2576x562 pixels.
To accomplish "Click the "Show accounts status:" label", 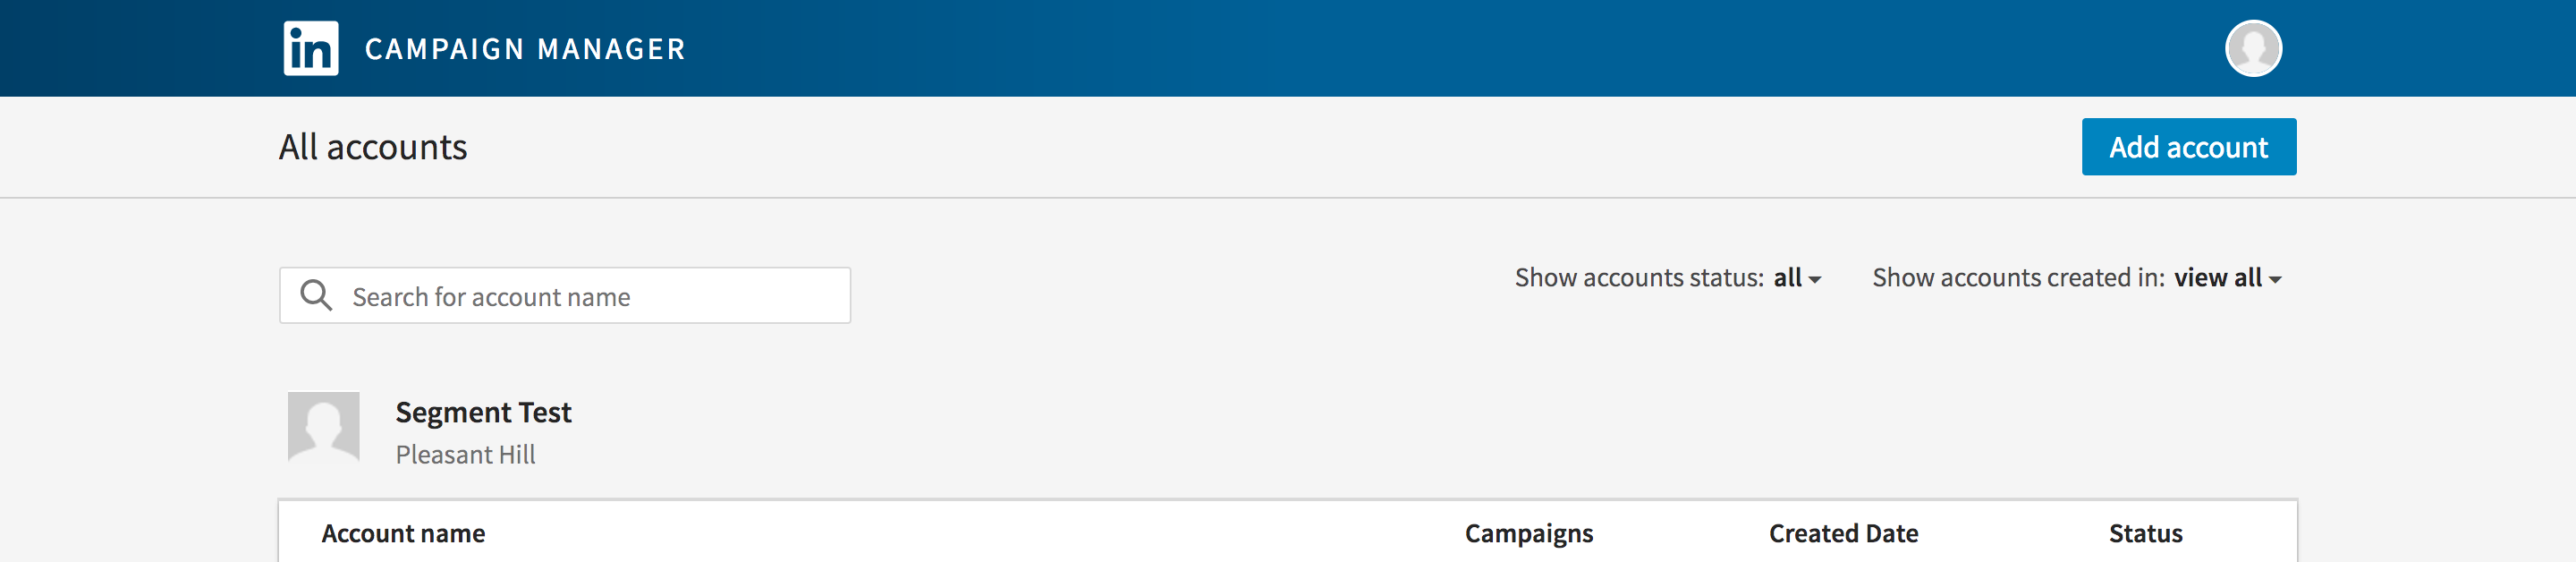I will (x=1638, y=278).
